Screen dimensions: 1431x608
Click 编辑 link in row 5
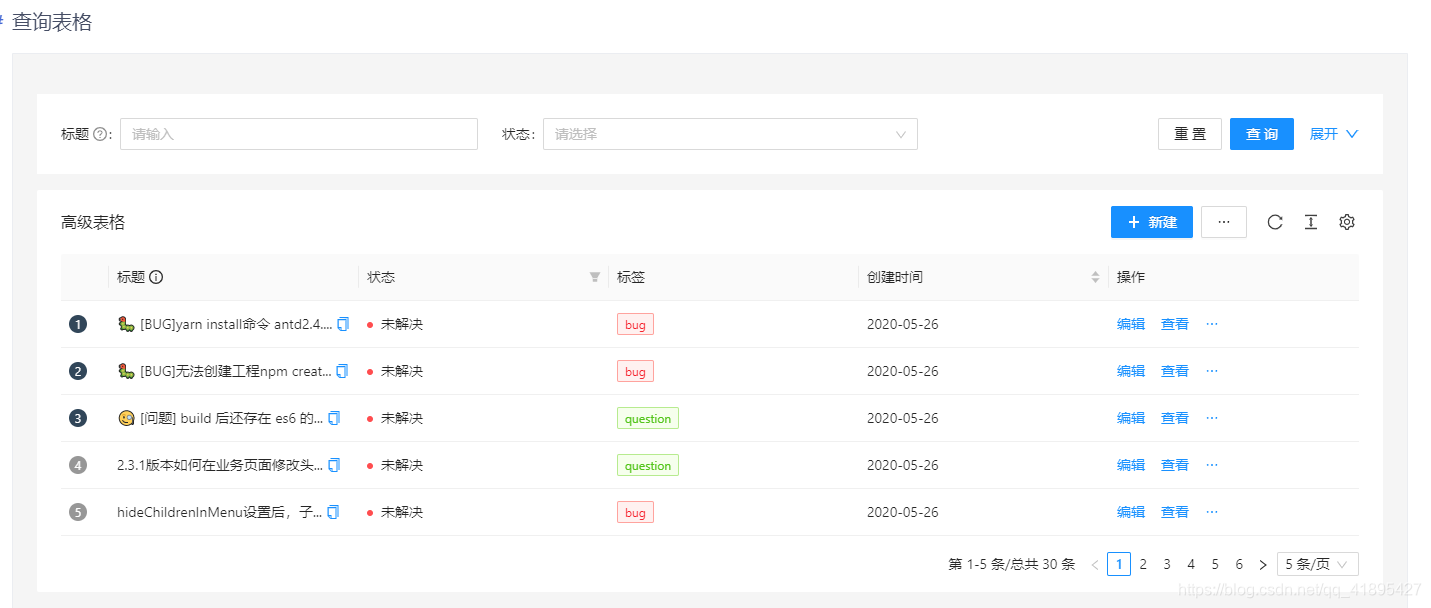tap(1131, 512)
